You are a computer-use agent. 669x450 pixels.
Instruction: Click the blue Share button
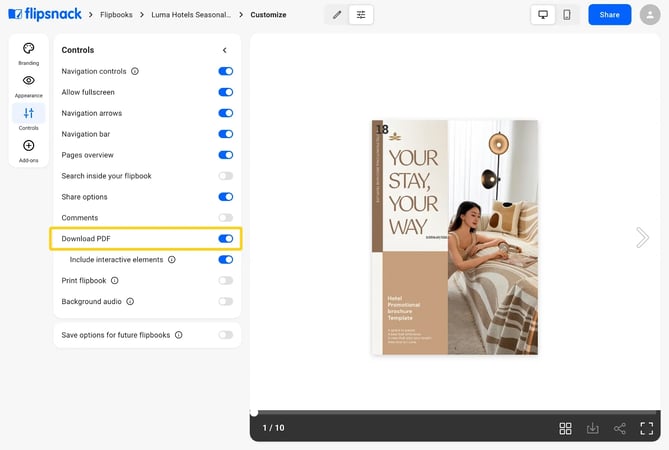609,15
